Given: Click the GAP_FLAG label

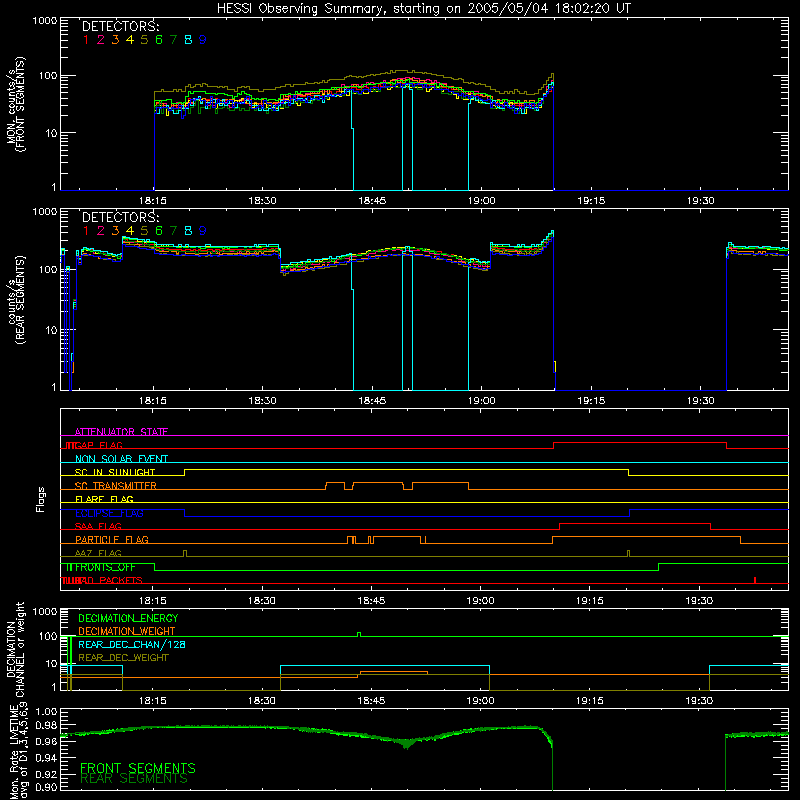Looking at the screenshot, I should pyautogui.click(x=98, y=445).
